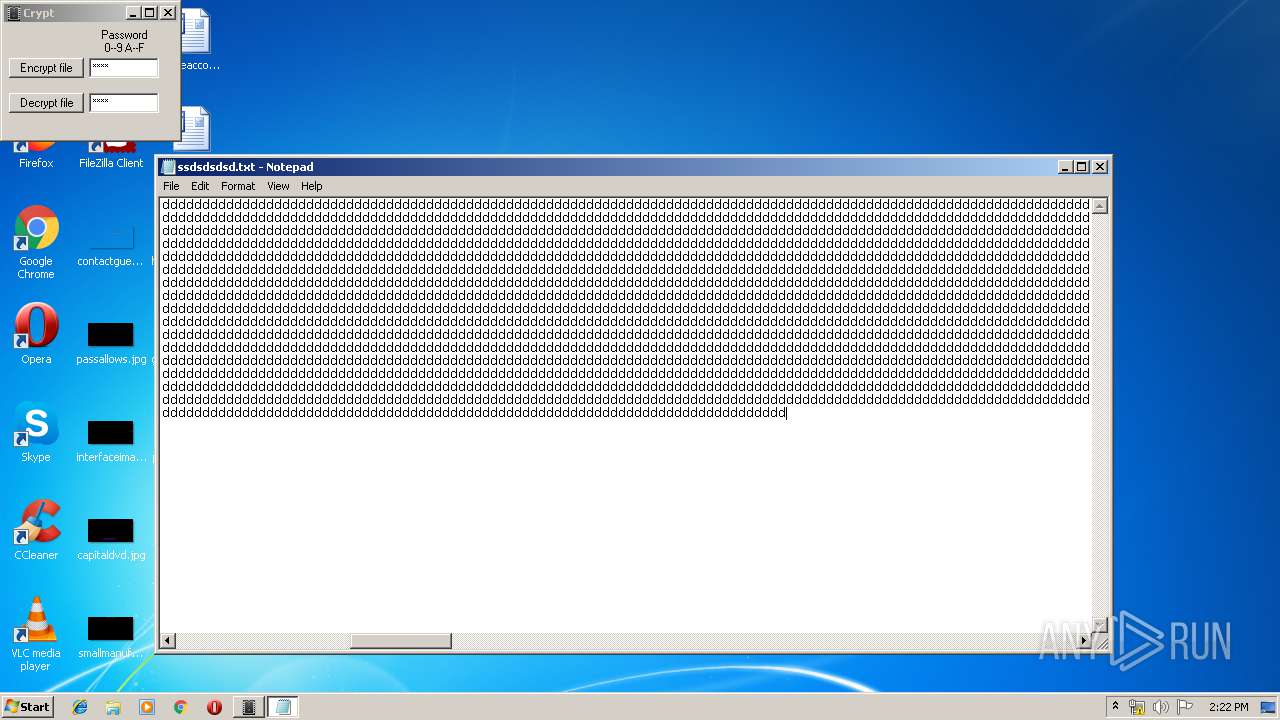1280x720 pixels.
Task: Click the 2:22 PM clock
Action: pos(1228,707)
